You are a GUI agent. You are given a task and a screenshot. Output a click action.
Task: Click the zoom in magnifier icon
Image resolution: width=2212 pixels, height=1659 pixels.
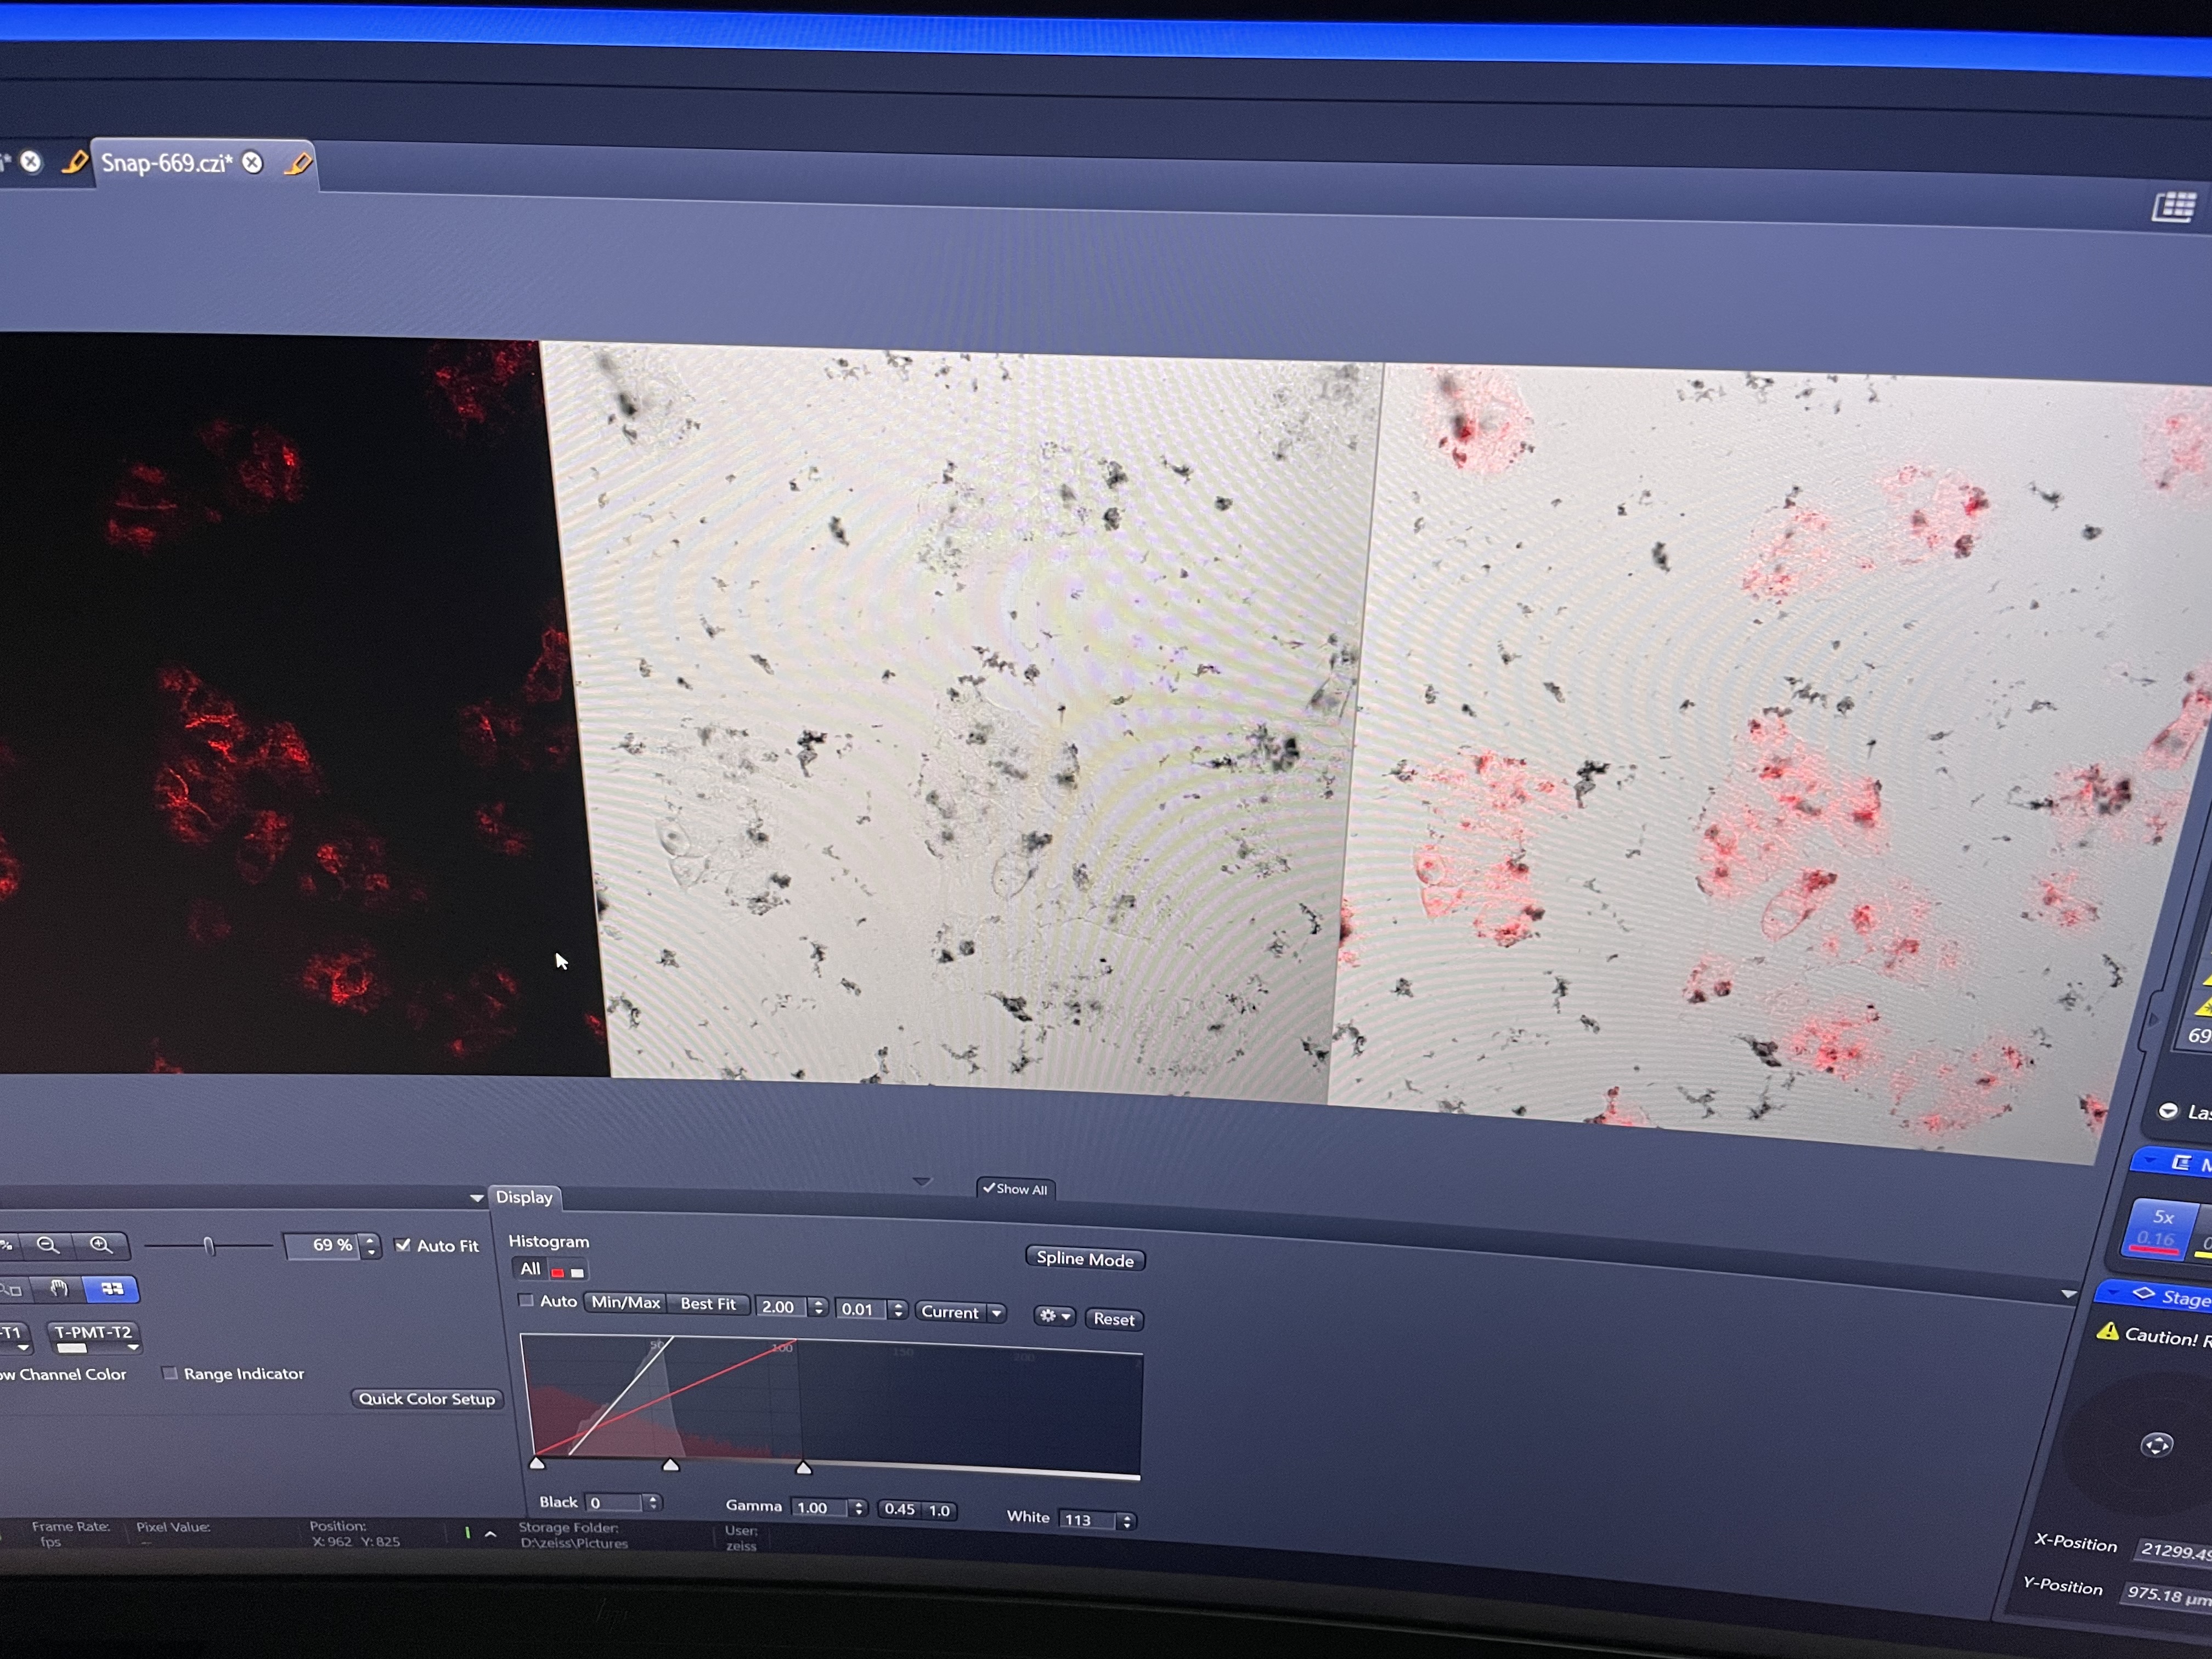(x=101, y=1245)
